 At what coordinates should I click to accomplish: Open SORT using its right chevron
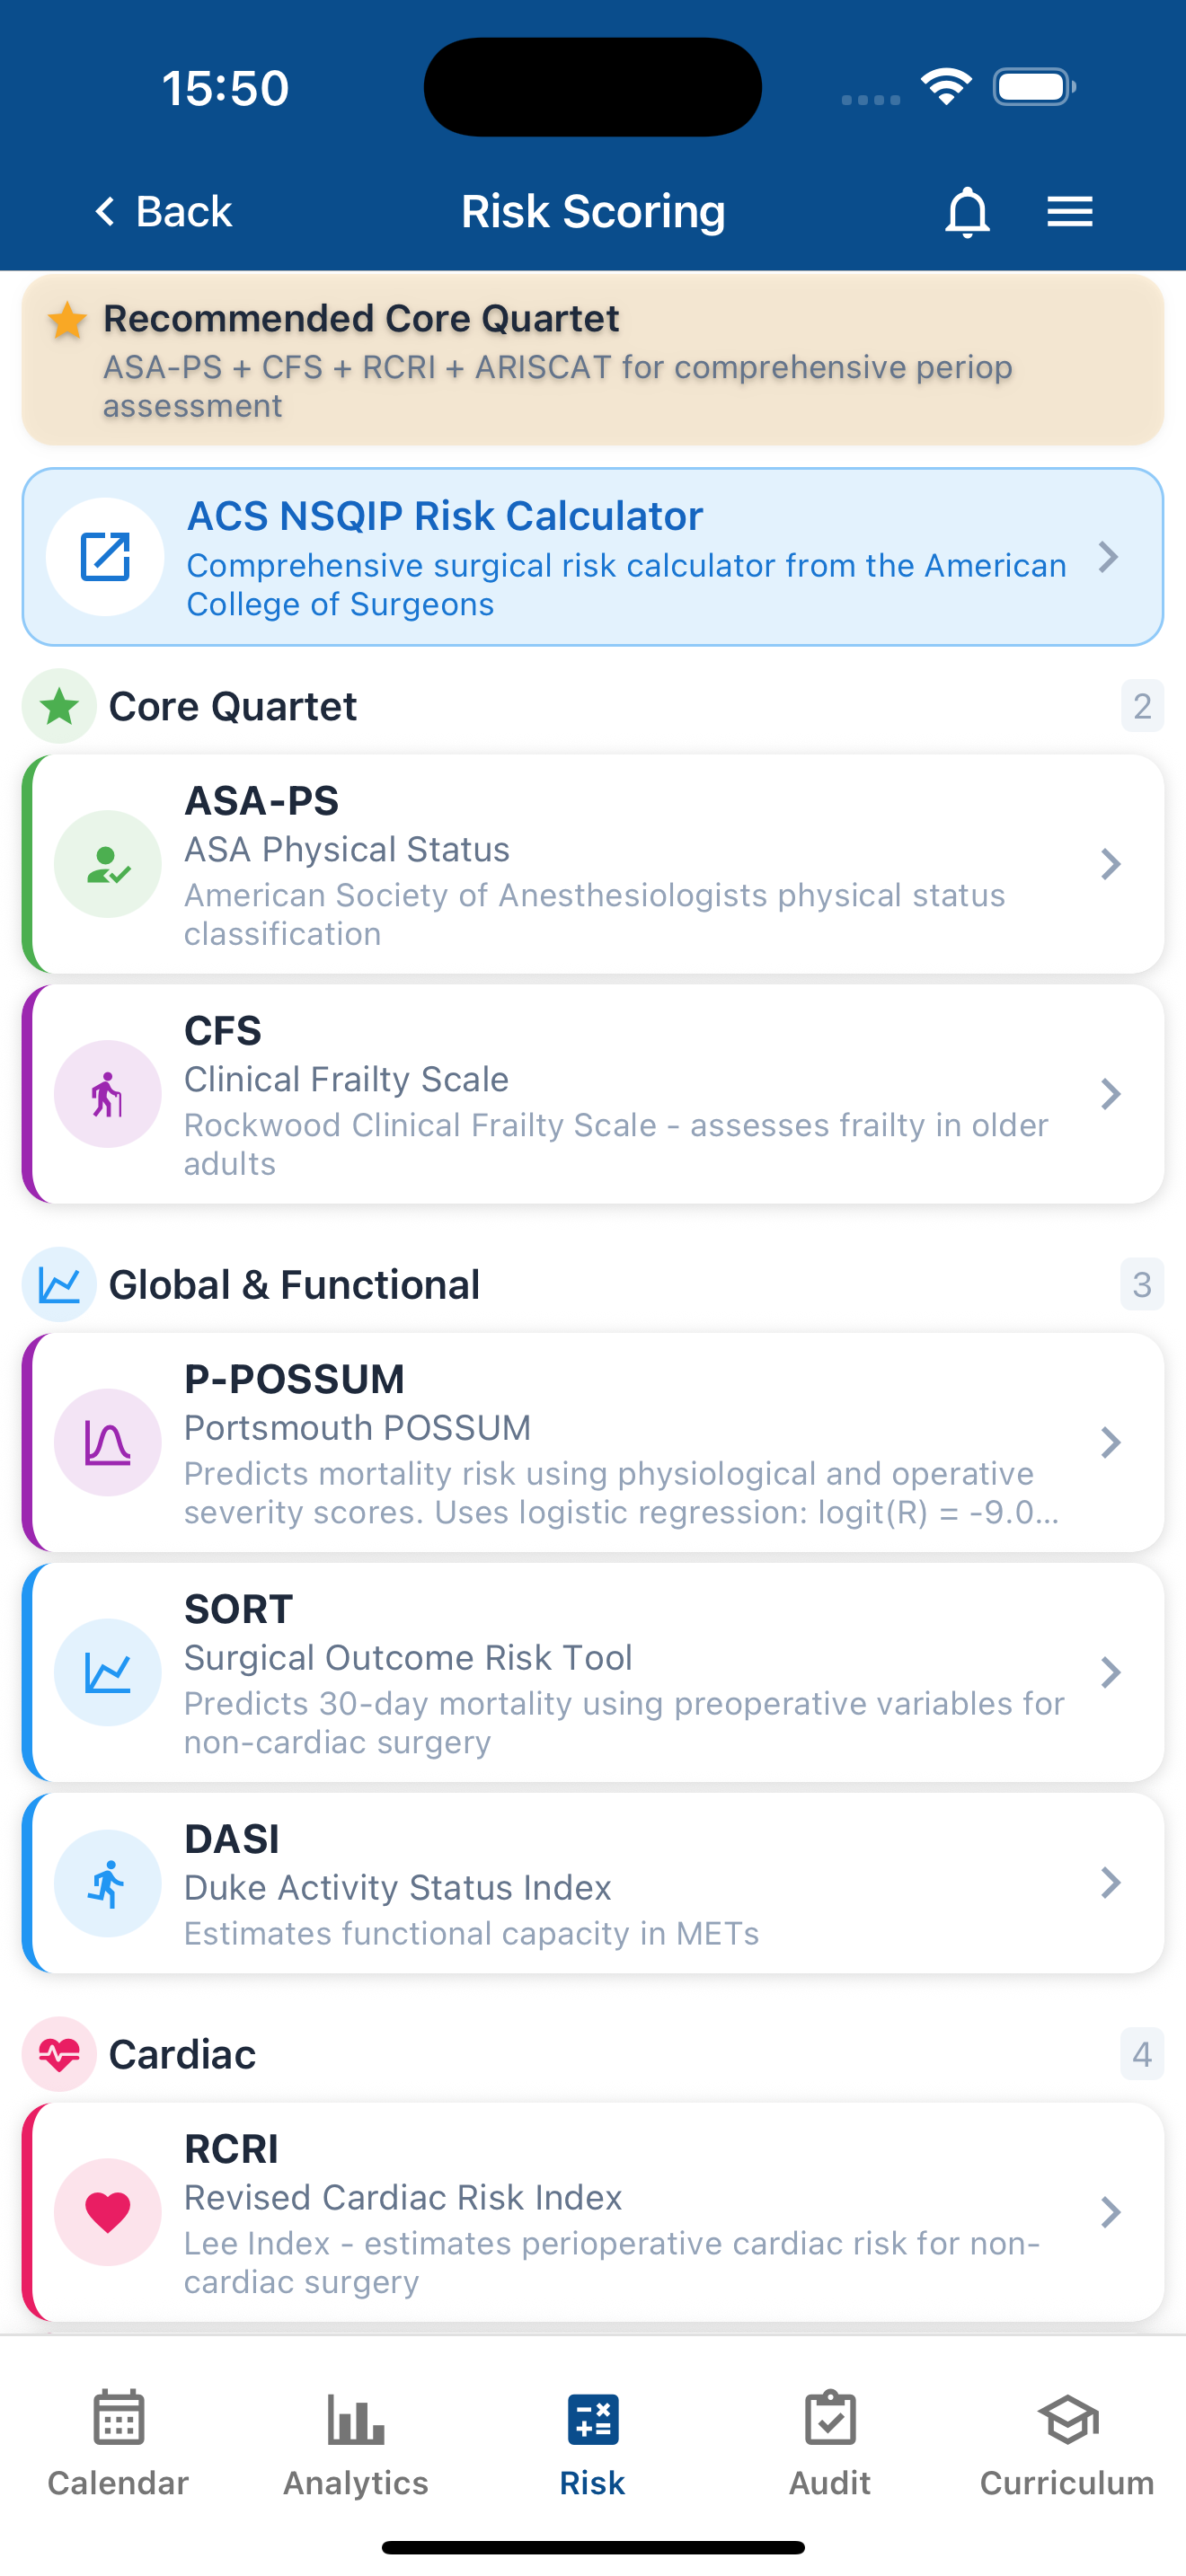tap(1110, 1672)
